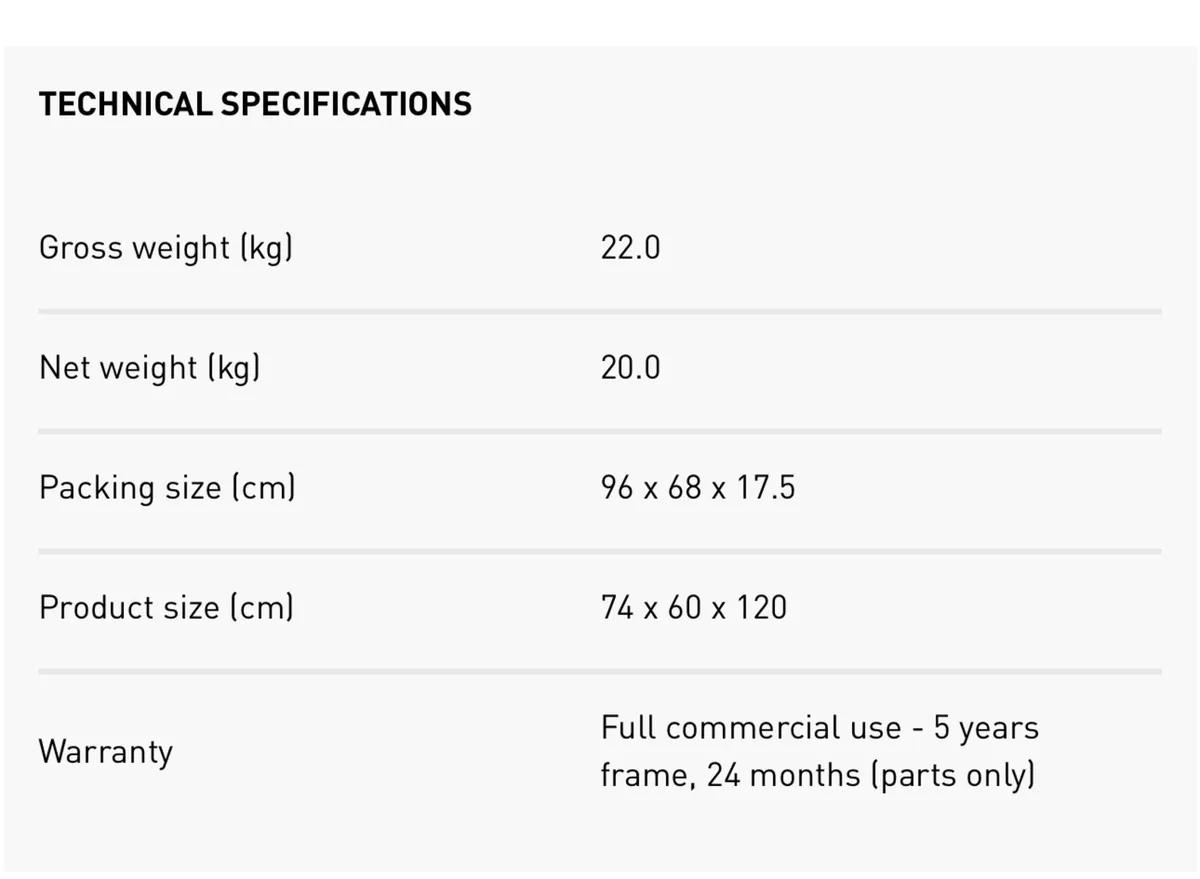Click the 17.5 value in packing size
The height and width of the screenshot is (879, 1200).
[766, 487]
